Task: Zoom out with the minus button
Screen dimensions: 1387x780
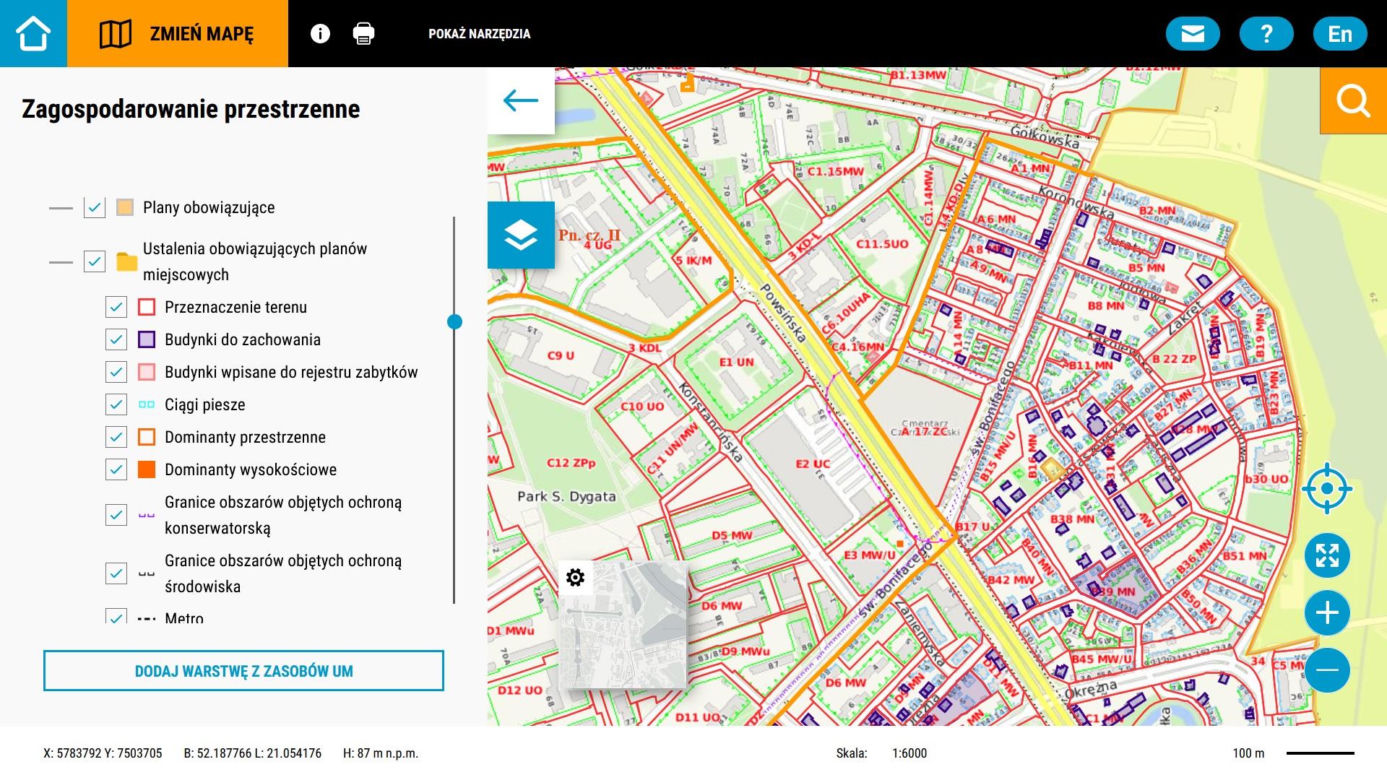Action: tap(1327, 669)
